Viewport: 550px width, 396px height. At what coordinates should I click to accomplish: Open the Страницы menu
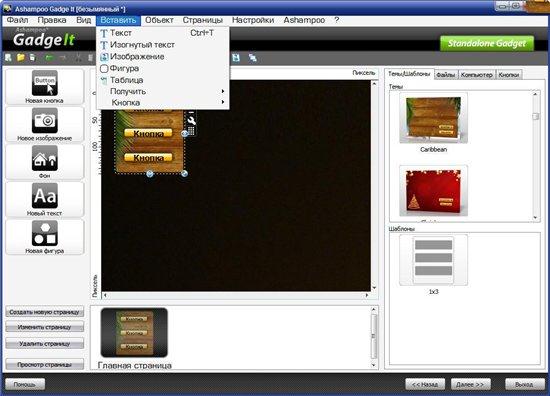(x=203, y=20)
